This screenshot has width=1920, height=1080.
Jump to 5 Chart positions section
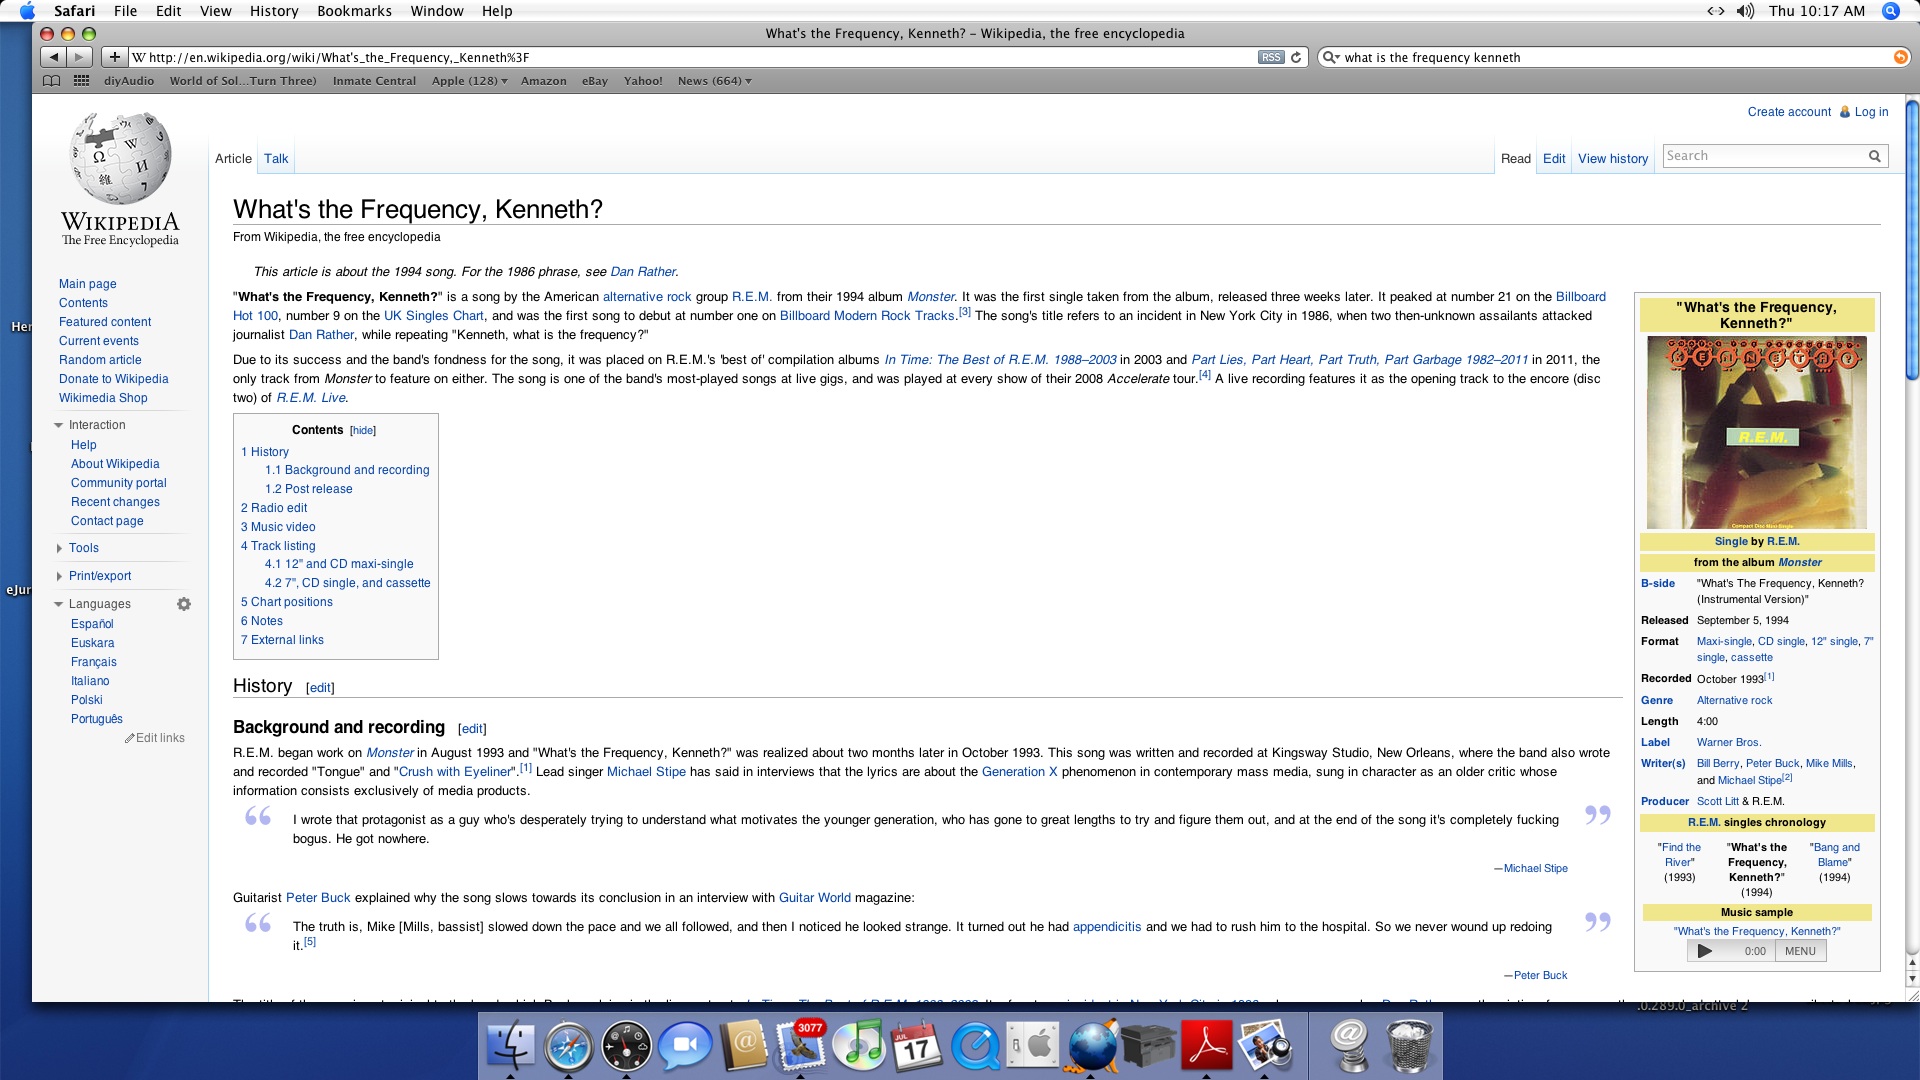[x=286, y=602]
